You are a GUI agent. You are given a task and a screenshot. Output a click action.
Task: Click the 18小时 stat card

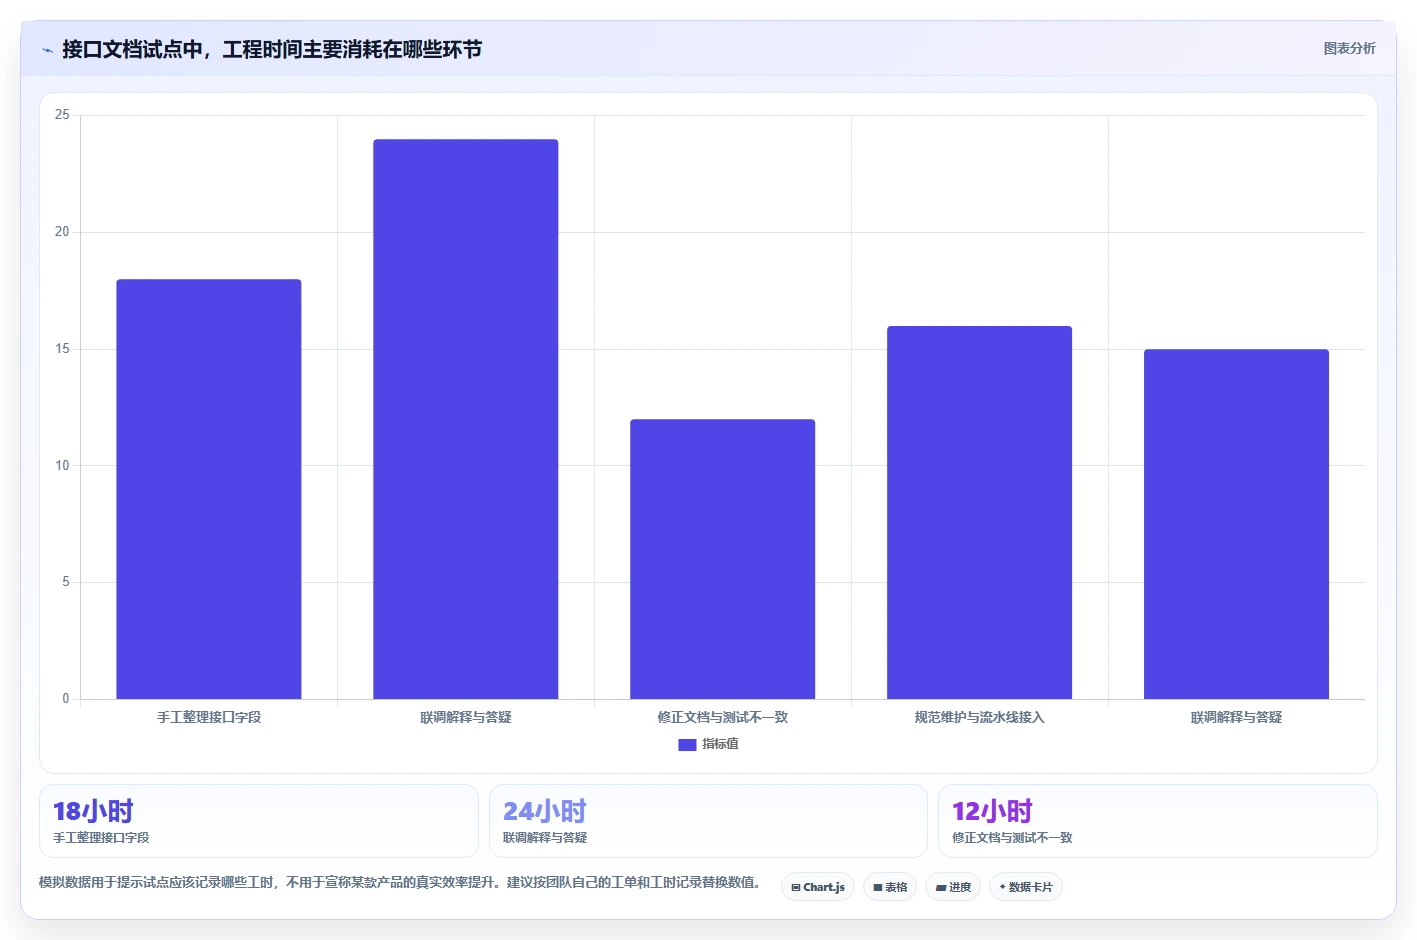coord(259,821)
